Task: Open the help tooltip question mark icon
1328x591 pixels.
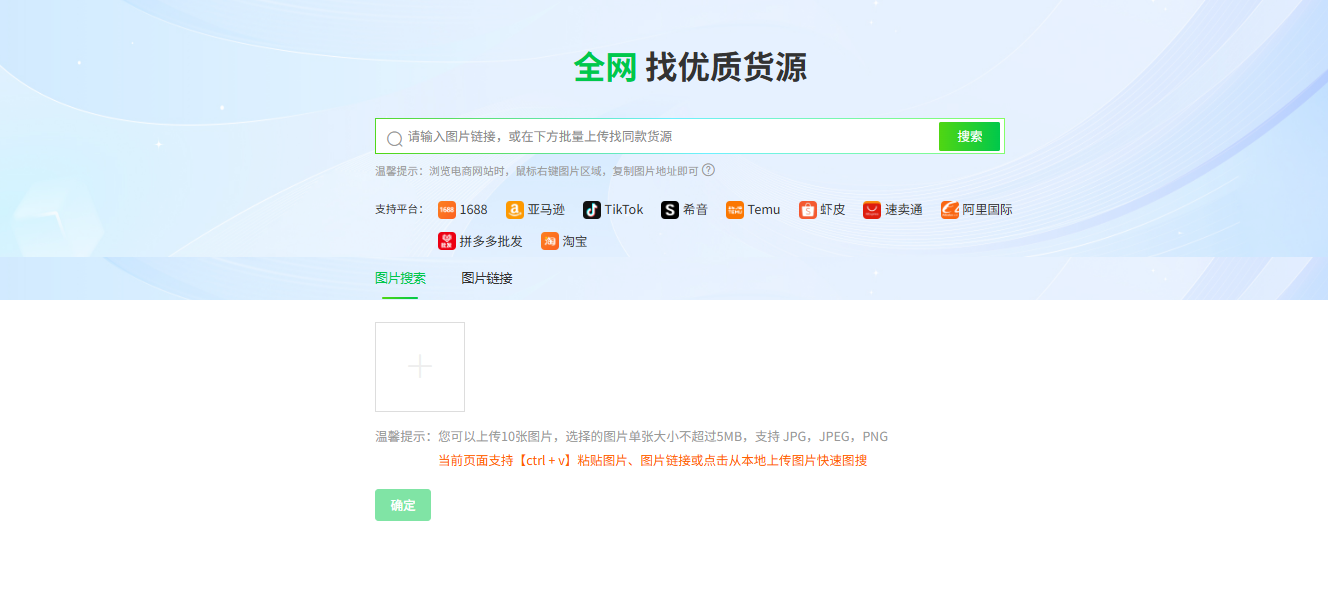Action: point(708,170)
